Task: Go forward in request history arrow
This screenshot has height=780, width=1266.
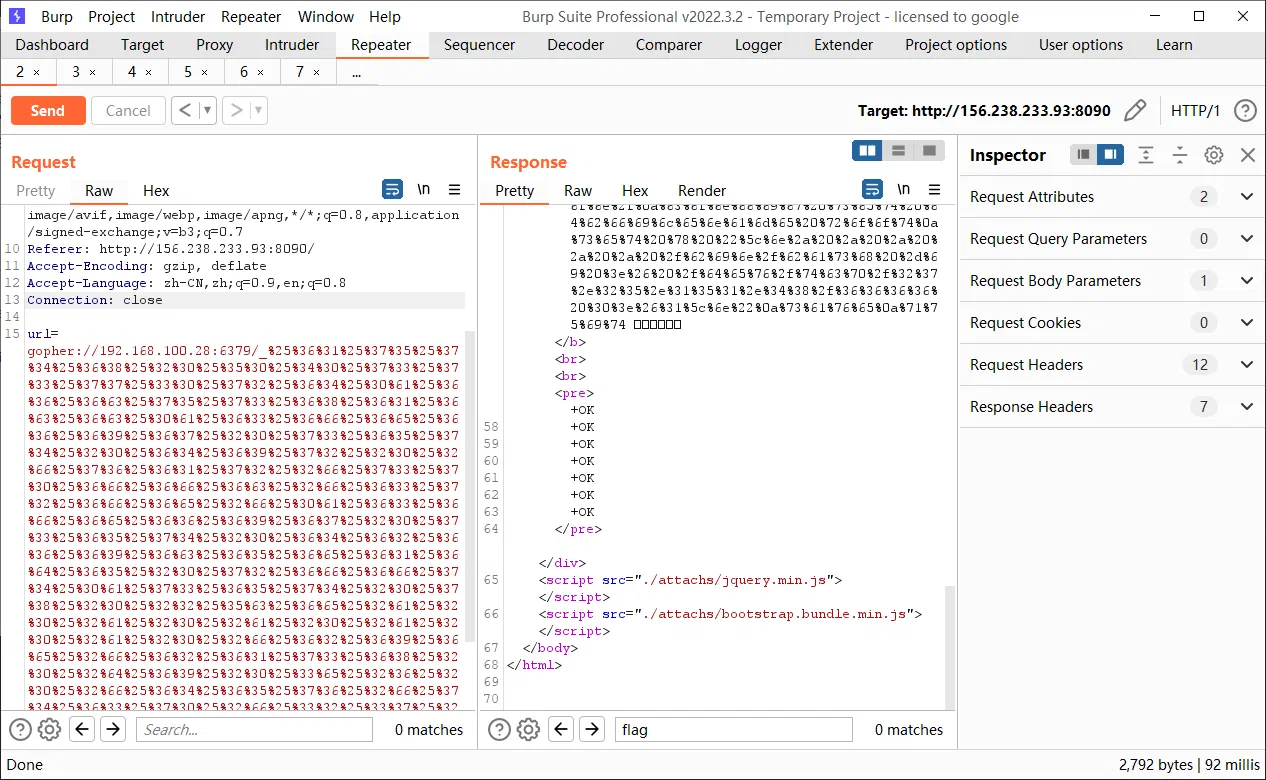Action: [236, 110]
